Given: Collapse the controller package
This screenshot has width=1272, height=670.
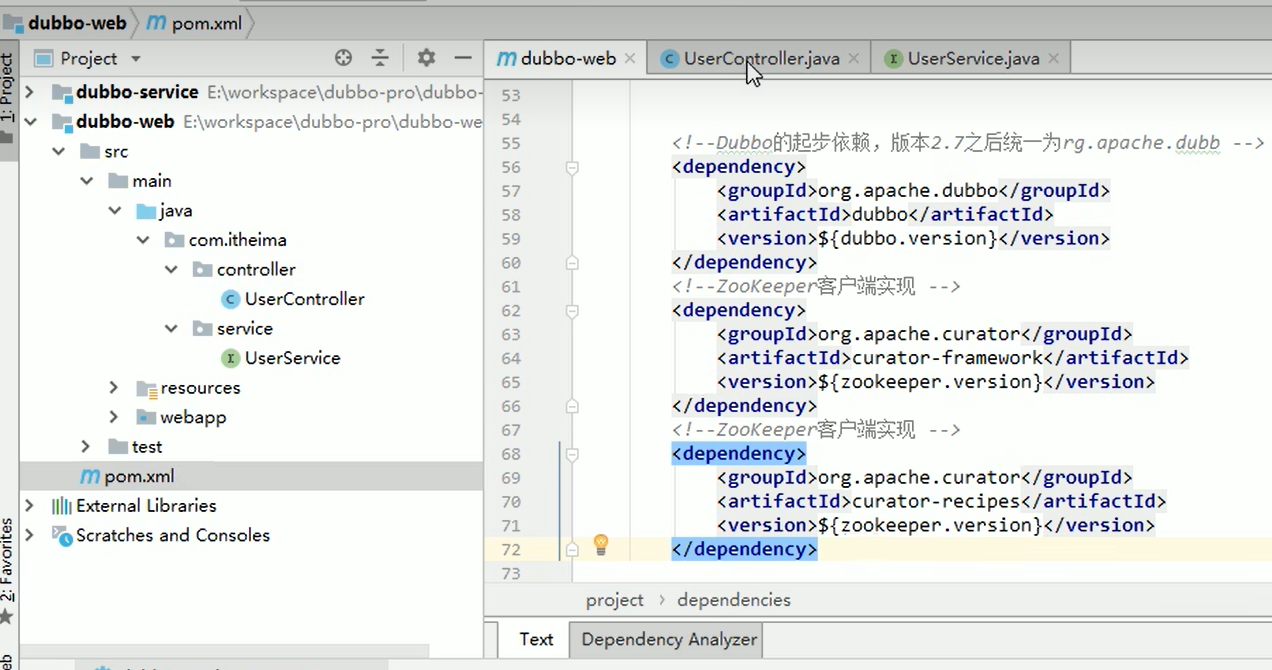Looking at the screenshot, I should 171,270.
